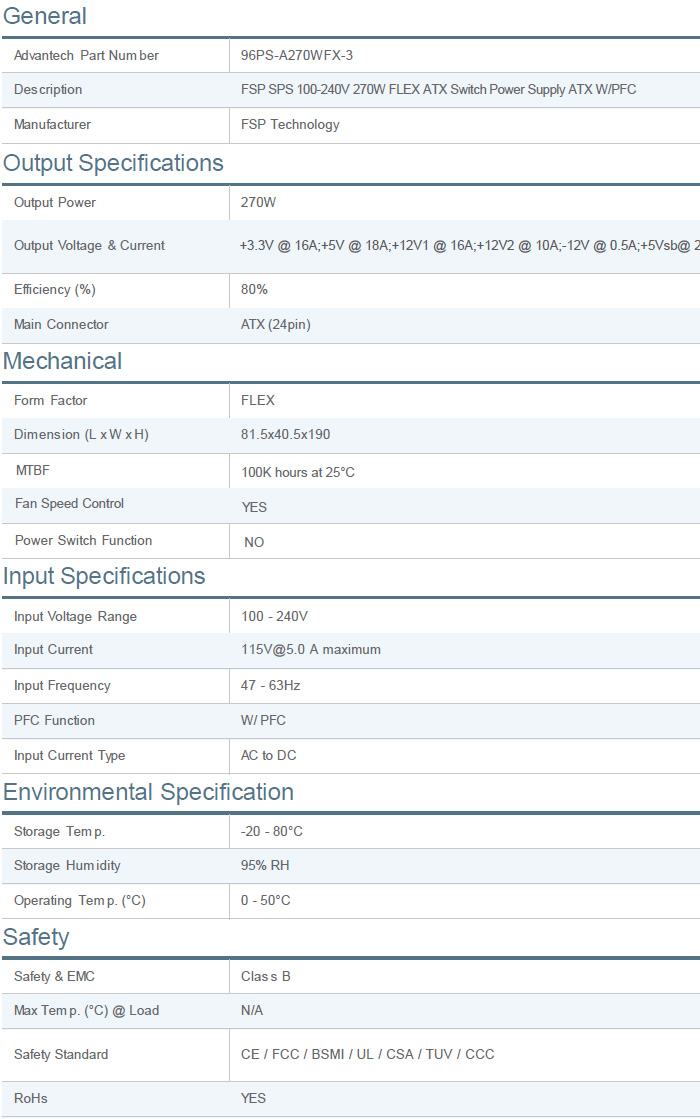Click the Environmental Specification heading
700x1119 pixels.
(x=148, y=792)
